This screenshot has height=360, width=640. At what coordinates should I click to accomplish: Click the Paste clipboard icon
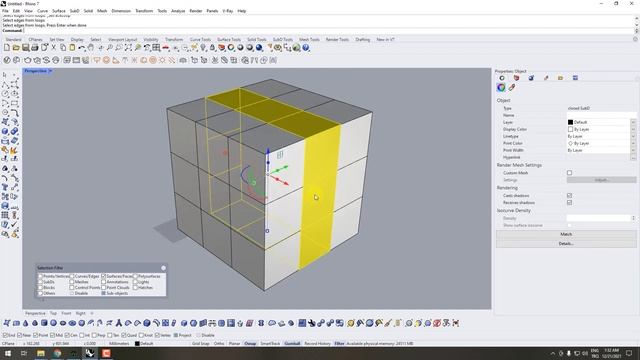click(x=72, y=48)
